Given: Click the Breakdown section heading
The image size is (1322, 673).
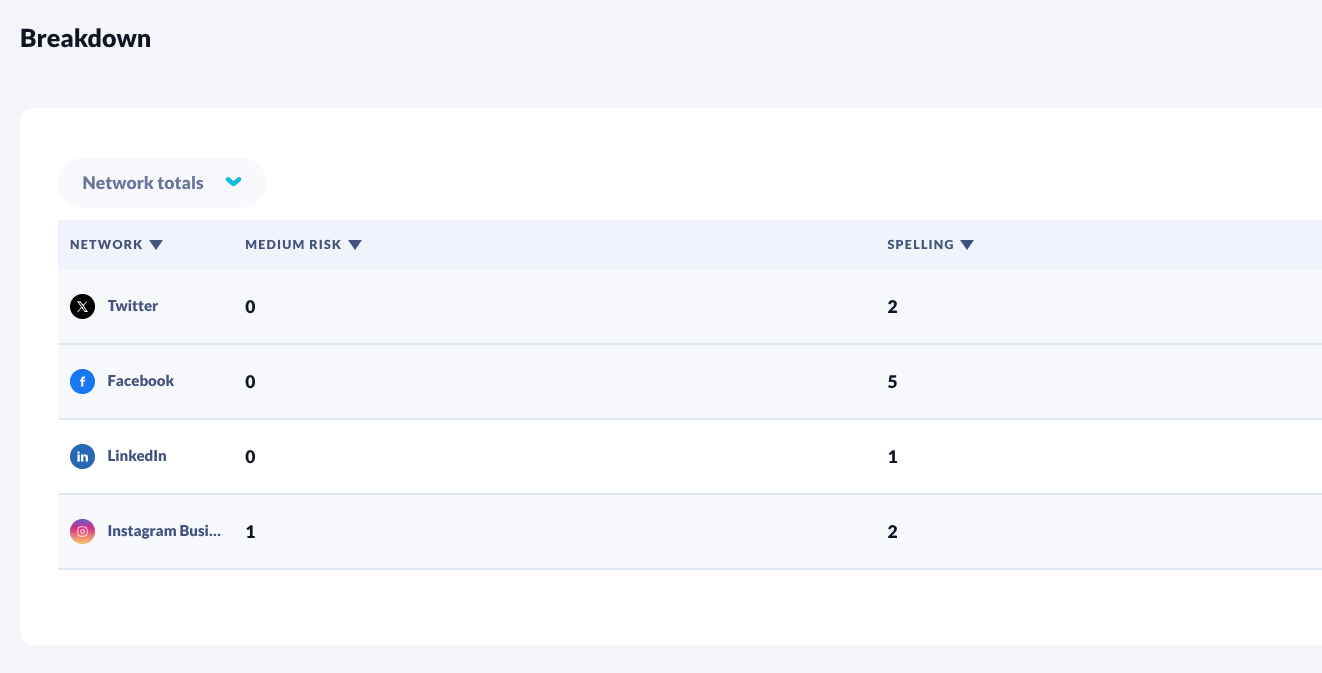Looking at the screenshot, I should click(85, 39).
